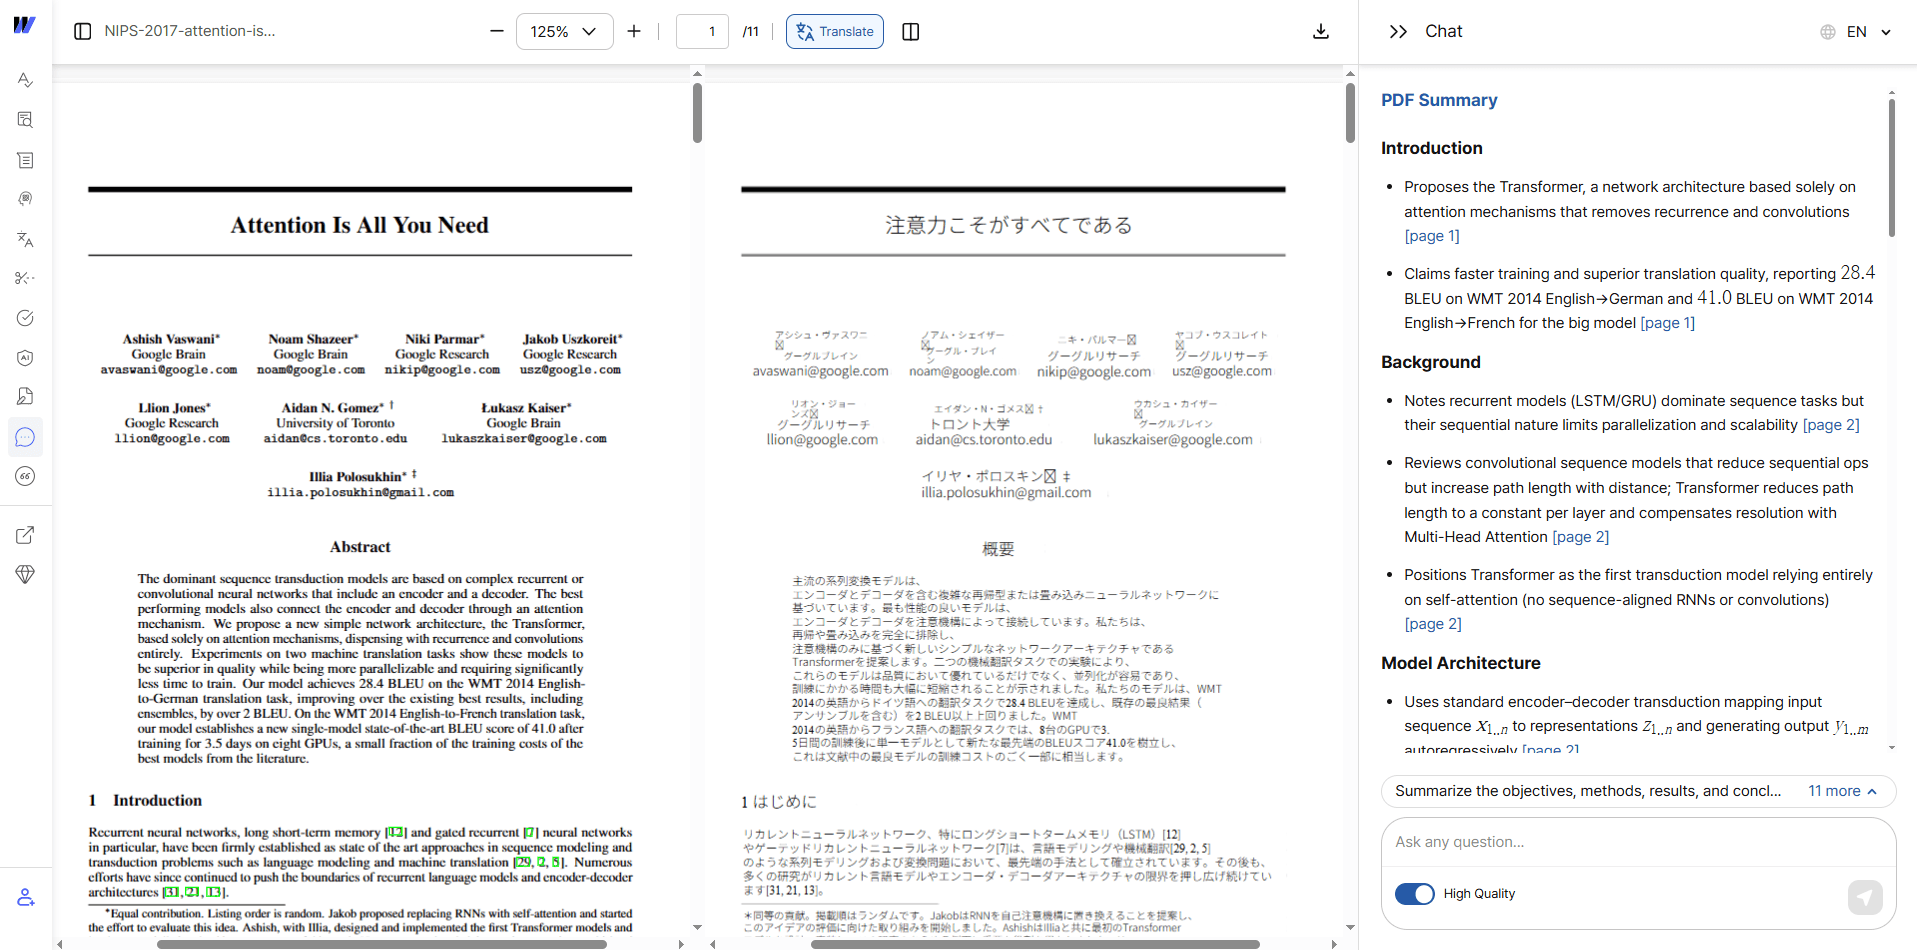Follow the [page 2] link after 'Multi-Head Attention'
Screen dimensions: 1917x950
click(x=1580, y=537)
